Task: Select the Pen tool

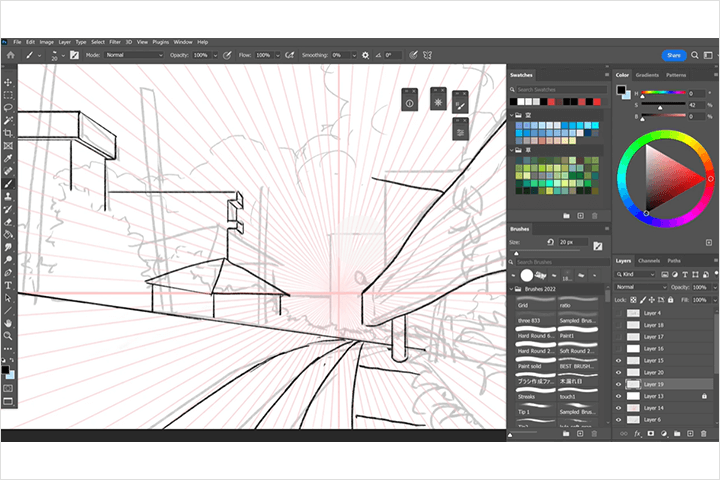Action: tap(8, 273)
